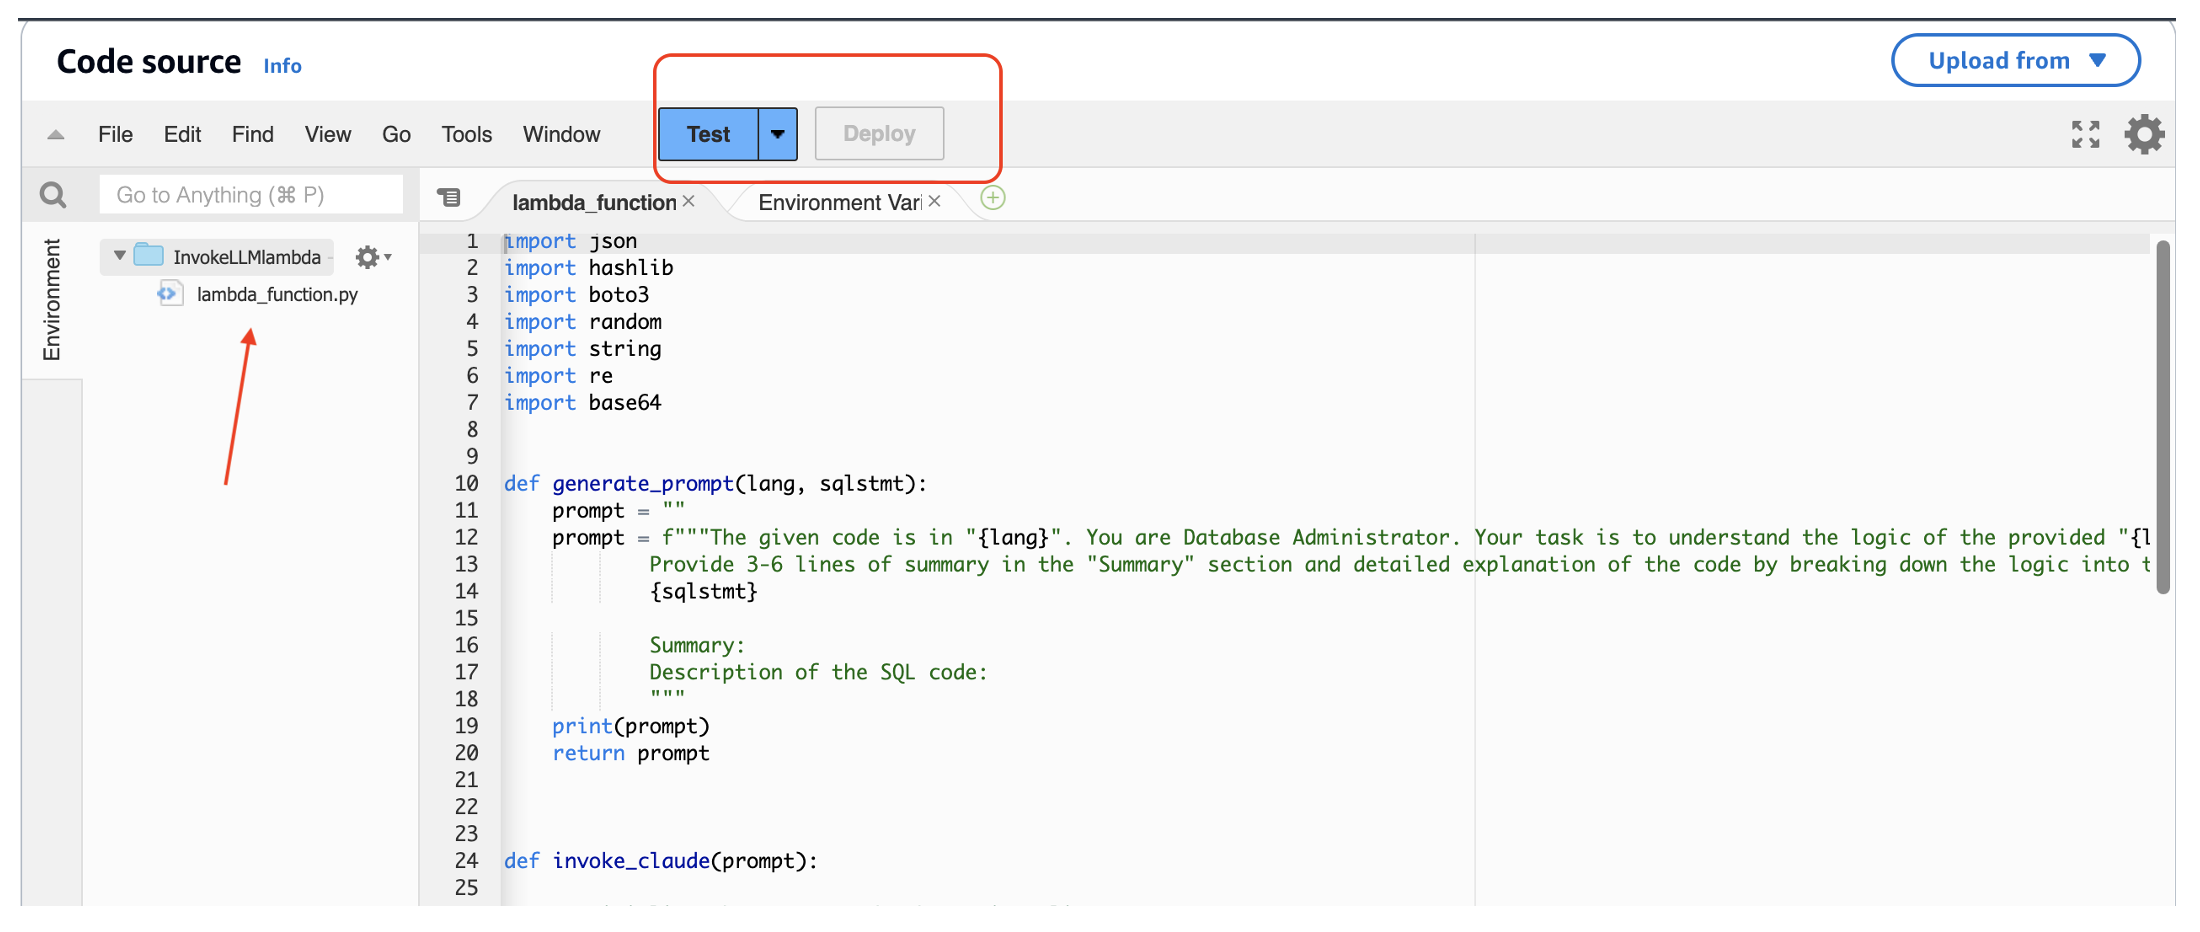Toggle fullscreen editor mode

[x=2085, y=134]
